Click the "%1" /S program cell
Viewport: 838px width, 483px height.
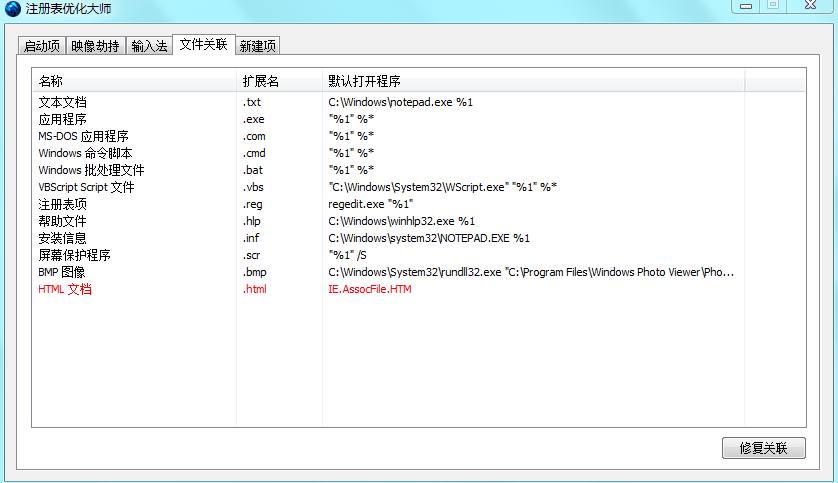(347, 255)
